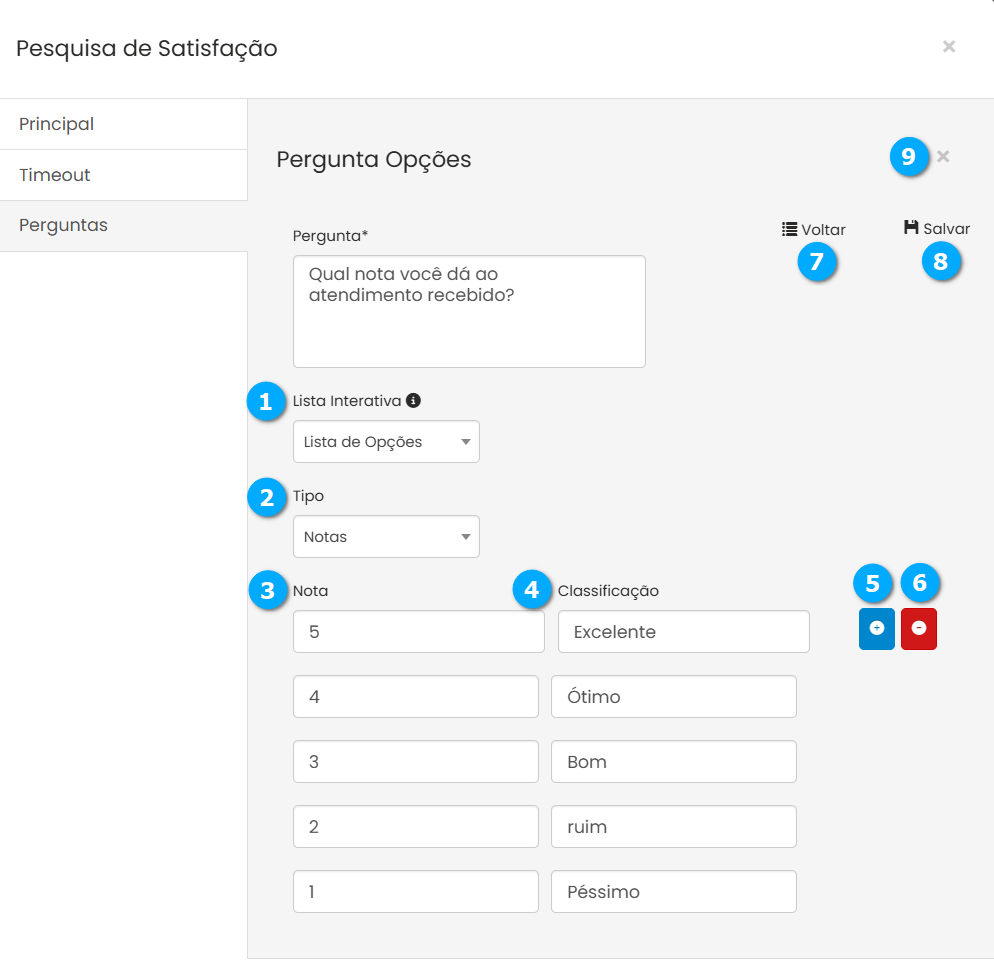Viewport: 994px width, 978px height.
Task: Close the Pergunta Opções panel
Action: coord(943,156)
